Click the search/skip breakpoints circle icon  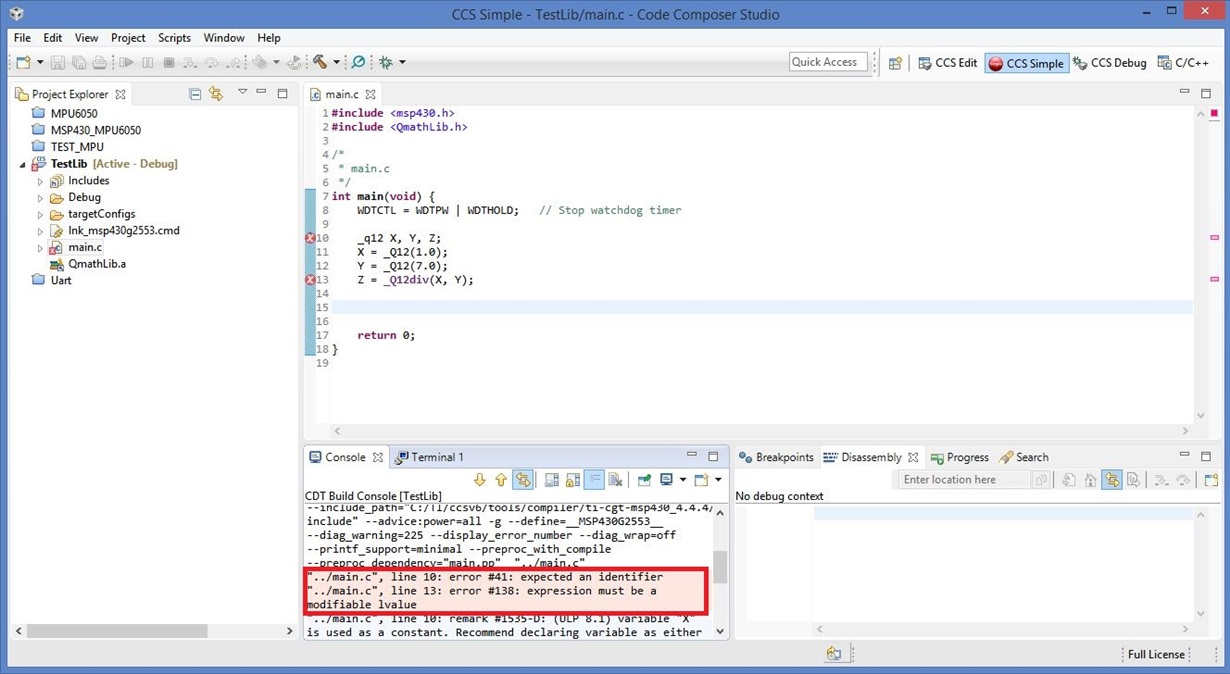(358, 62)
